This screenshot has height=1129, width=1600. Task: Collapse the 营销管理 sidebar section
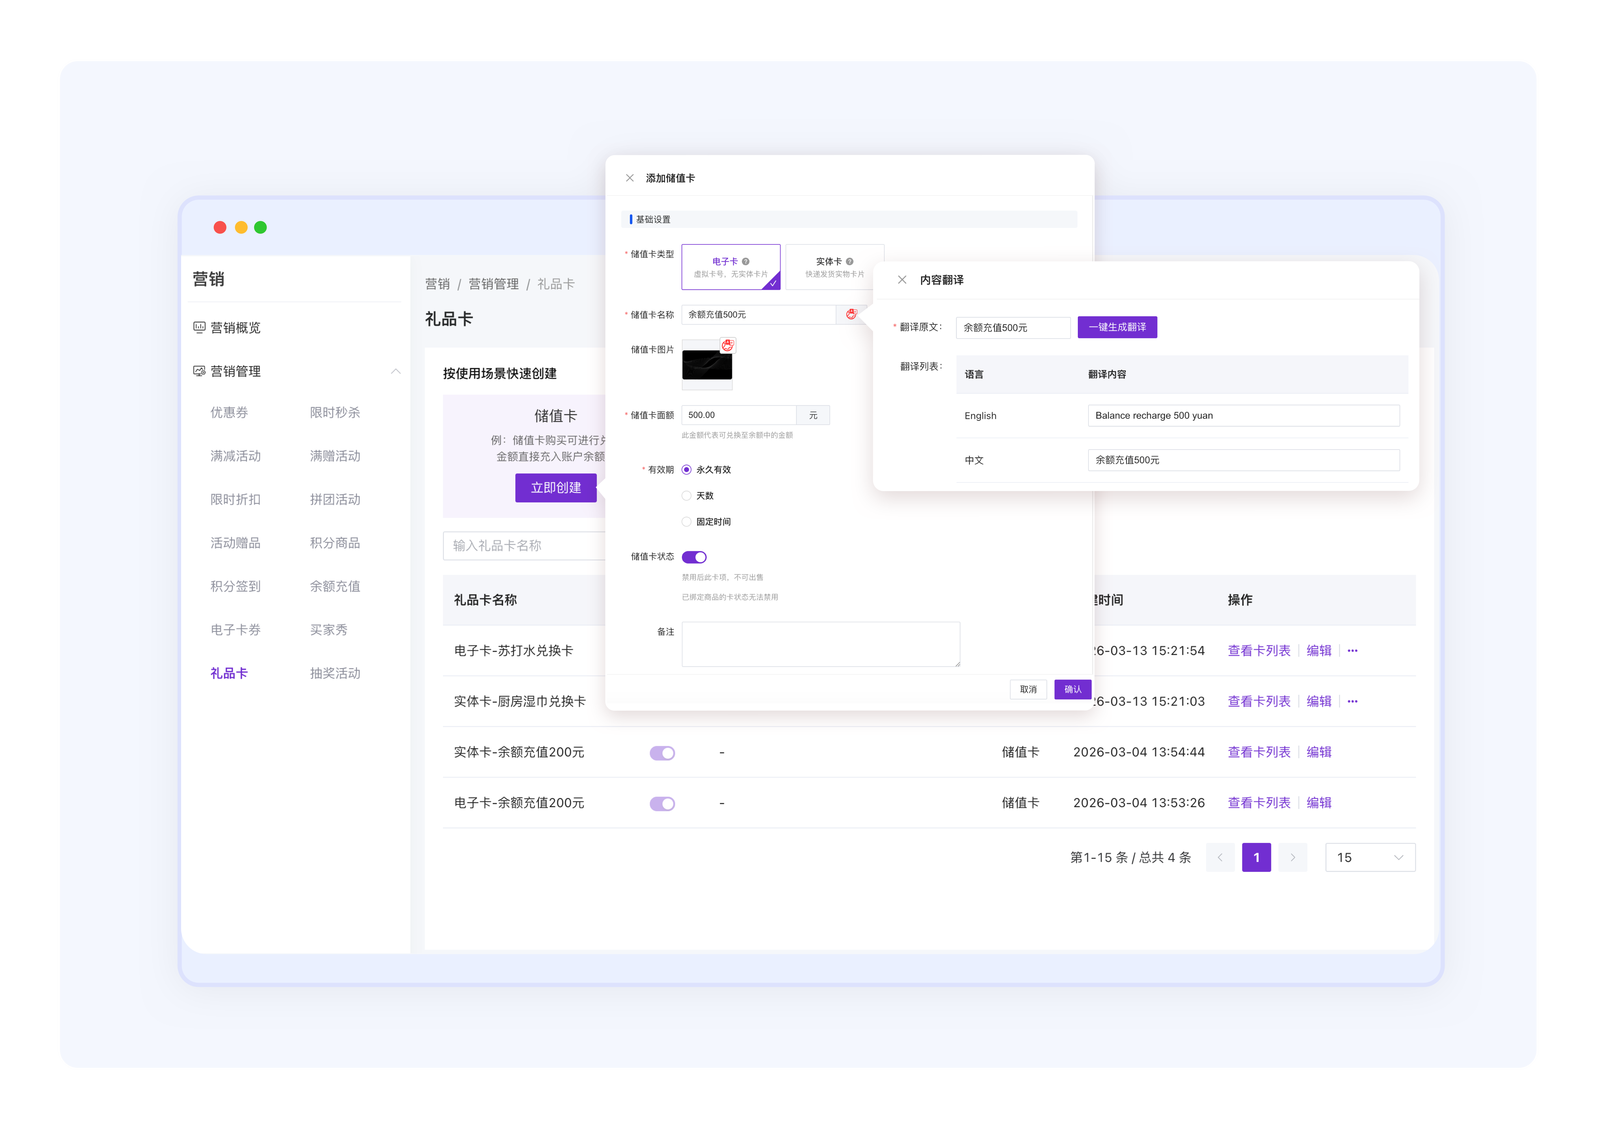(x=395, y=371)
